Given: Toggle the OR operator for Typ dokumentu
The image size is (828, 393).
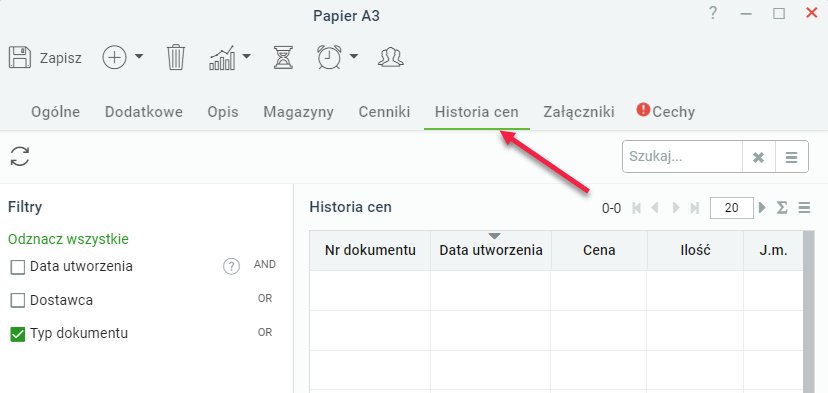Looking at the screenshot, I should 265,332.
